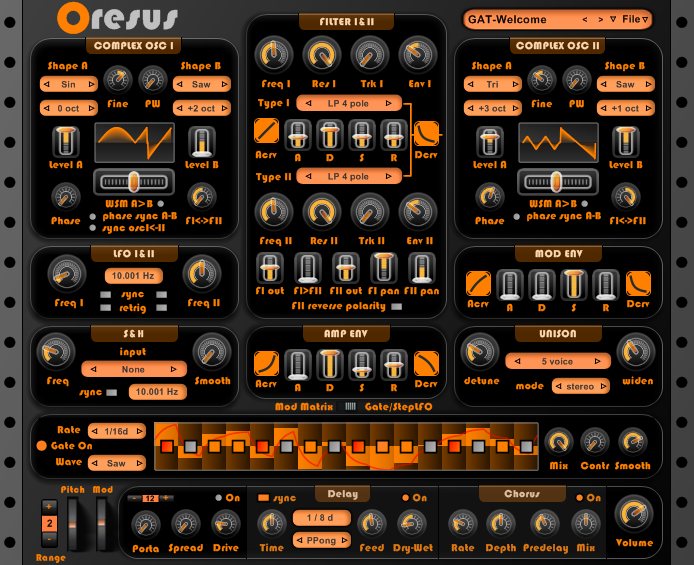Click the Volume knob
The height and width of the screenshot is (565, 694).
632,513
